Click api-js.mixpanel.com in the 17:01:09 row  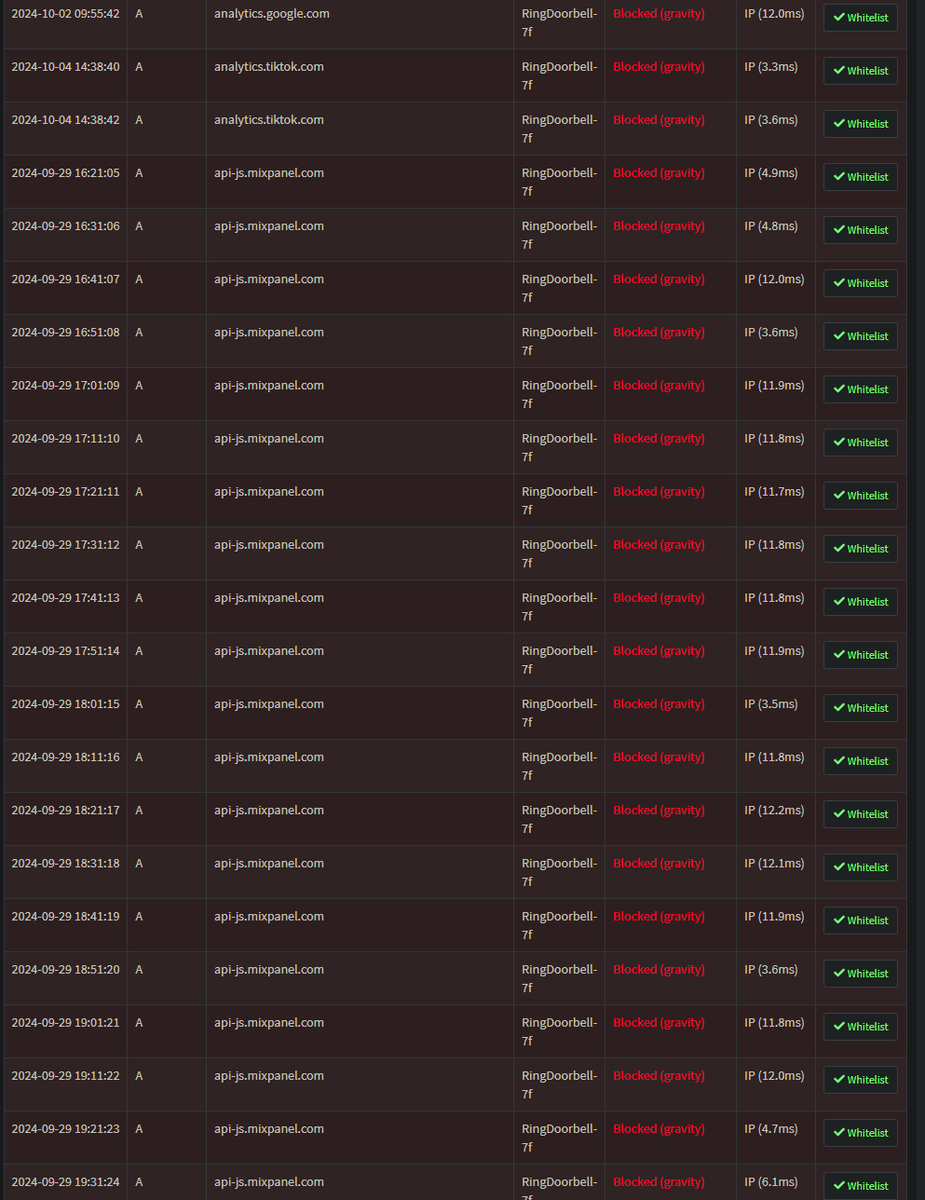268,385
